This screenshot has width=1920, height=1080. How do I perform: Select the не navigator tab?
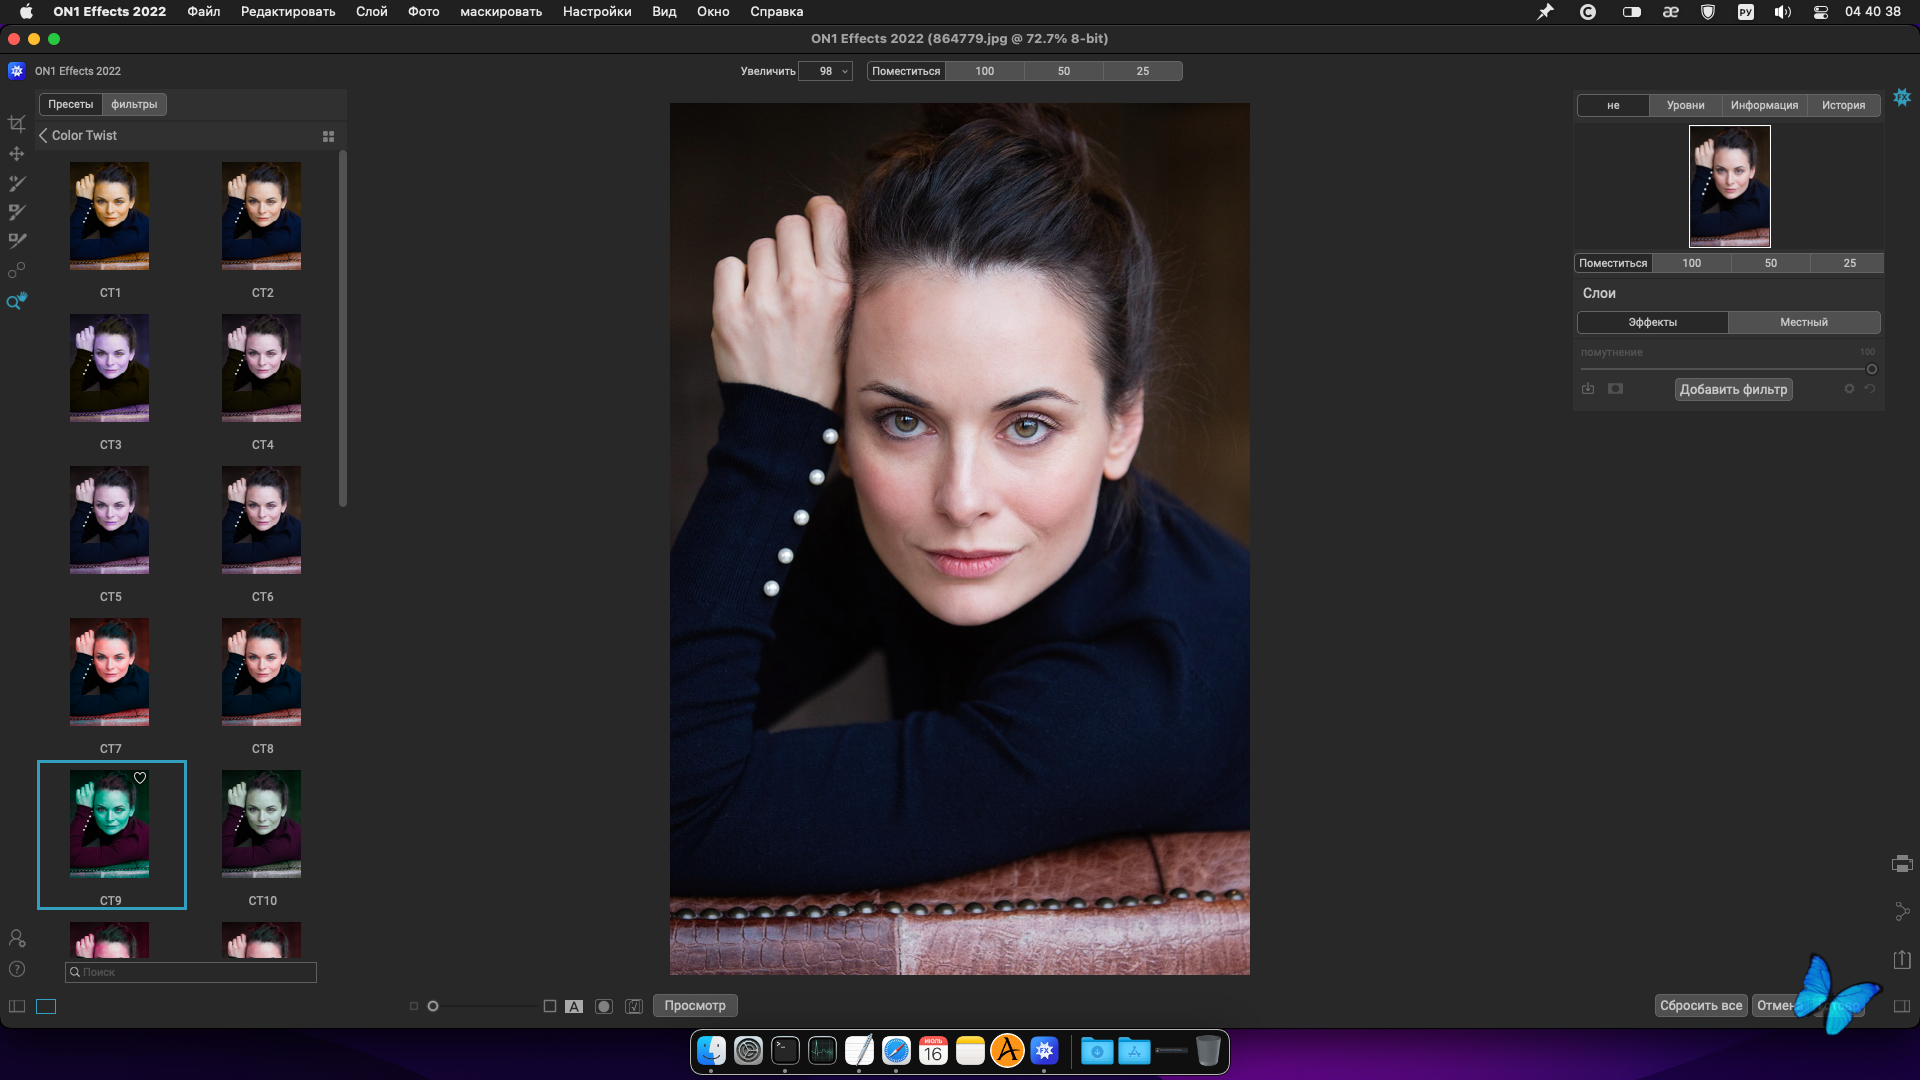click(x=1613, y=105)
